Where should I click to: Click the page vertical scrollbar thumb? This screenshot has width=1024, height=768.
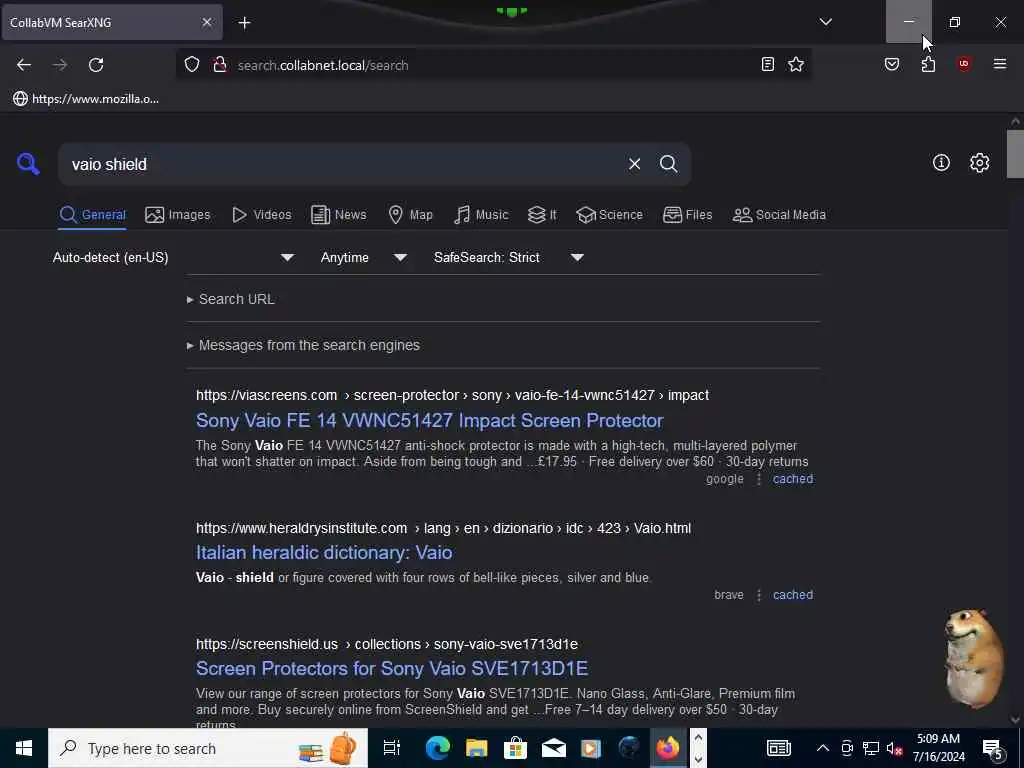(1015, 154)
